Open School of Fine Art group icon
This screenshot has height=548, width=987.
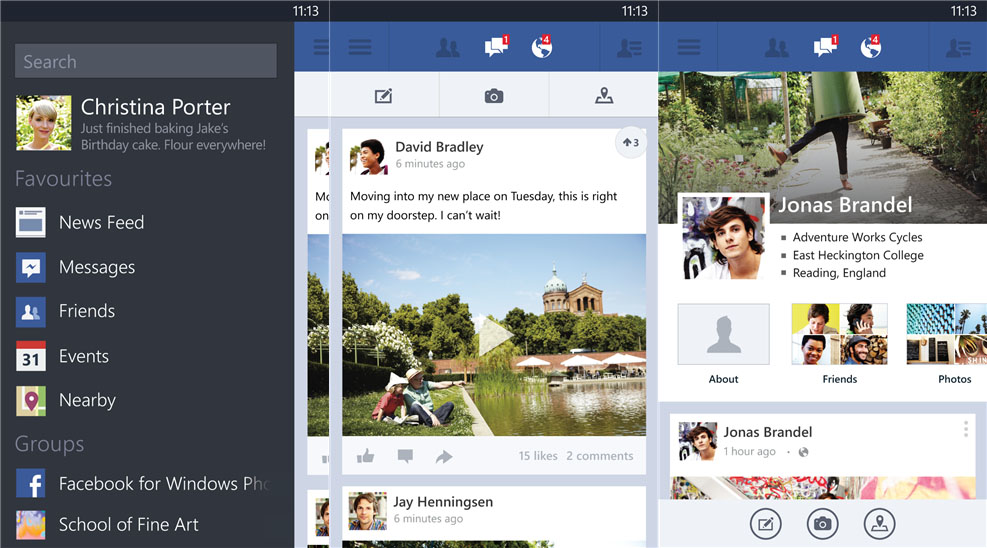point(31,525)
